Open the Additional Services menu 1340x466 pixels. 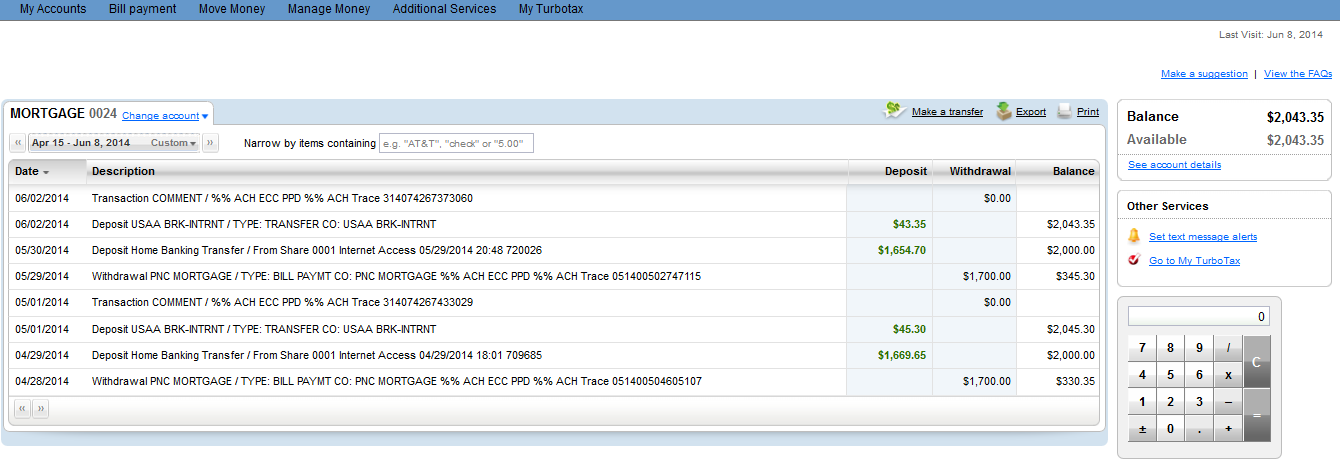click(x=444, y=9)
